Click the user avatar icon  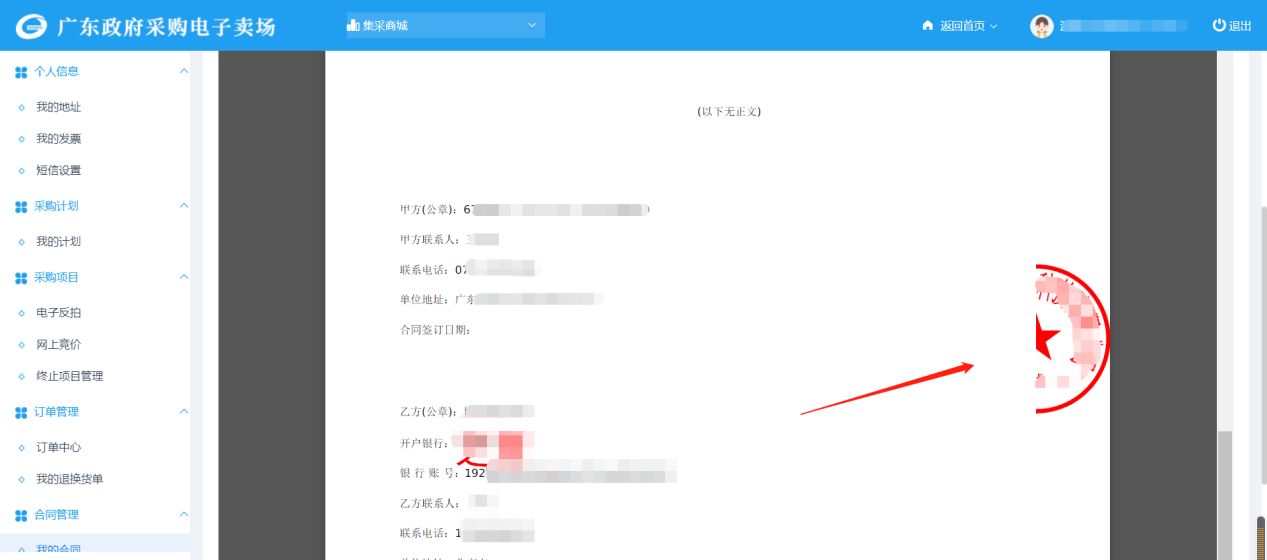(1042, 26)
